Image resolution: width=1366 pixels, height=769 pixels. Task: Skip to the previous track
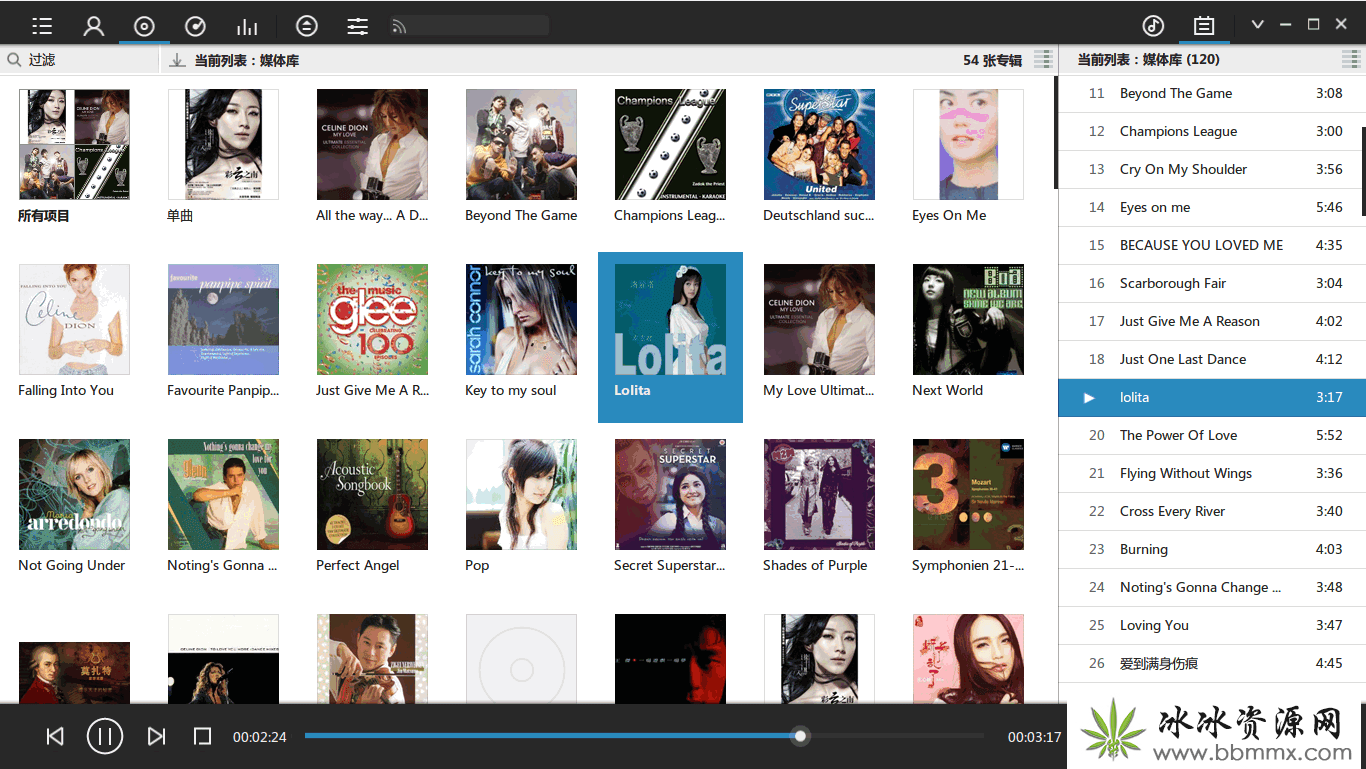(x=55, y=737)
